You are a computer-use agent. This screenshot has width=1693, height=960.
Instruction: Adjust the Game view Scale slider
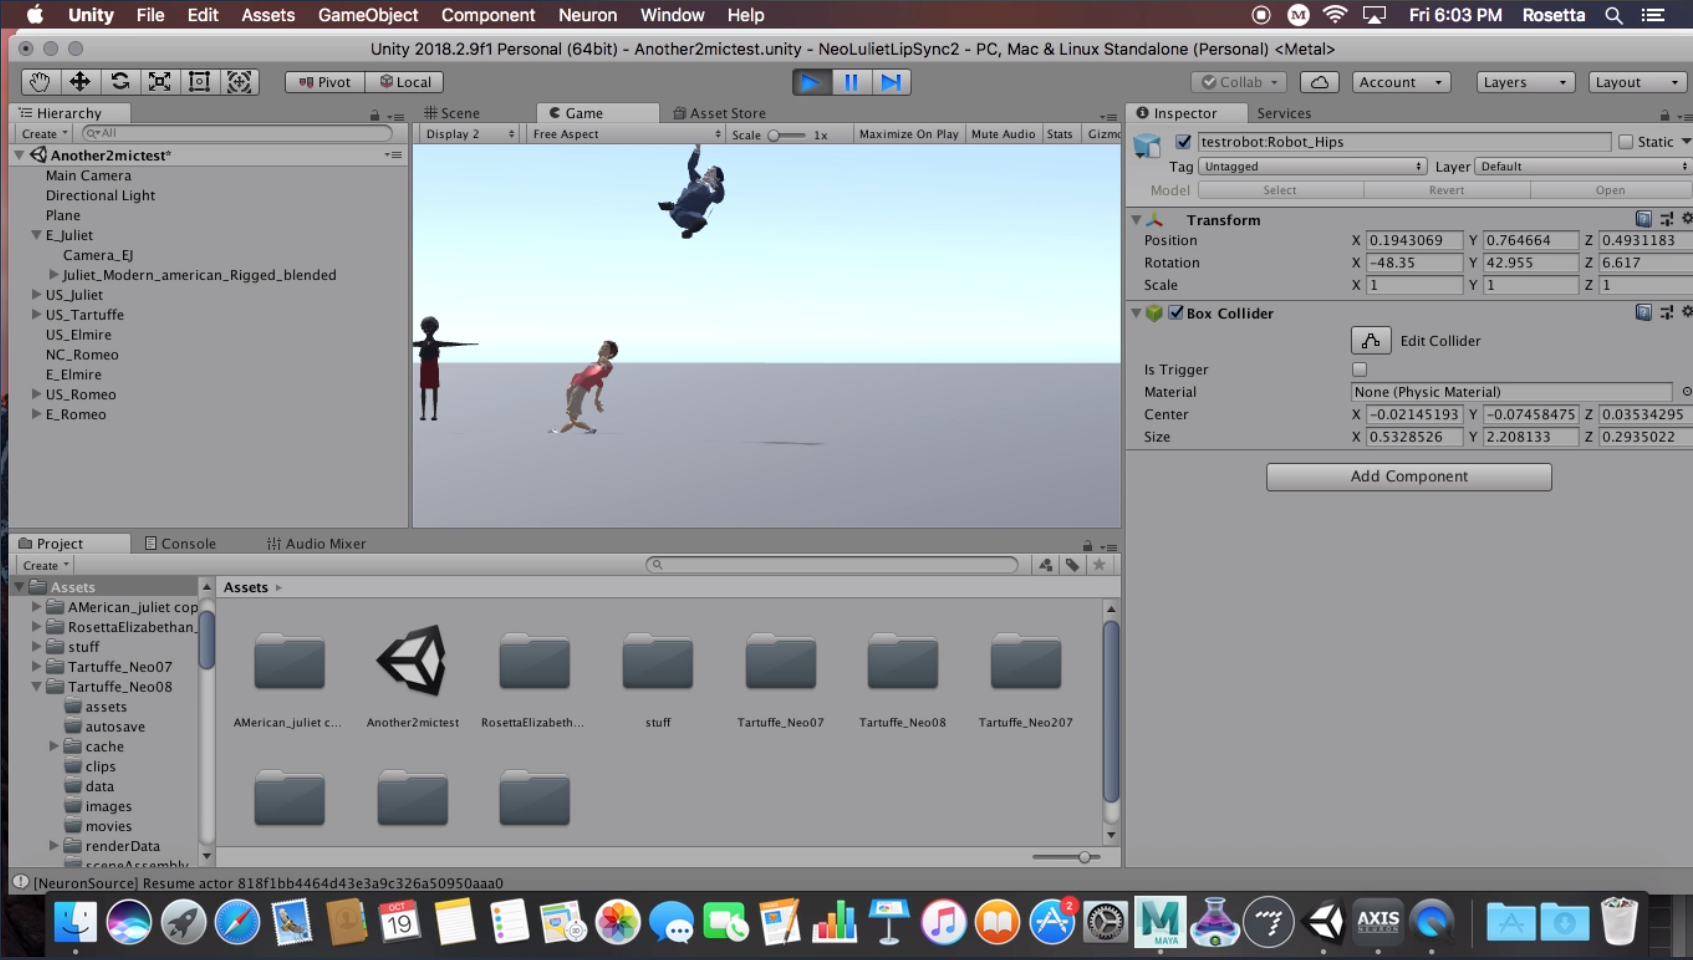(x=785, y=135)
